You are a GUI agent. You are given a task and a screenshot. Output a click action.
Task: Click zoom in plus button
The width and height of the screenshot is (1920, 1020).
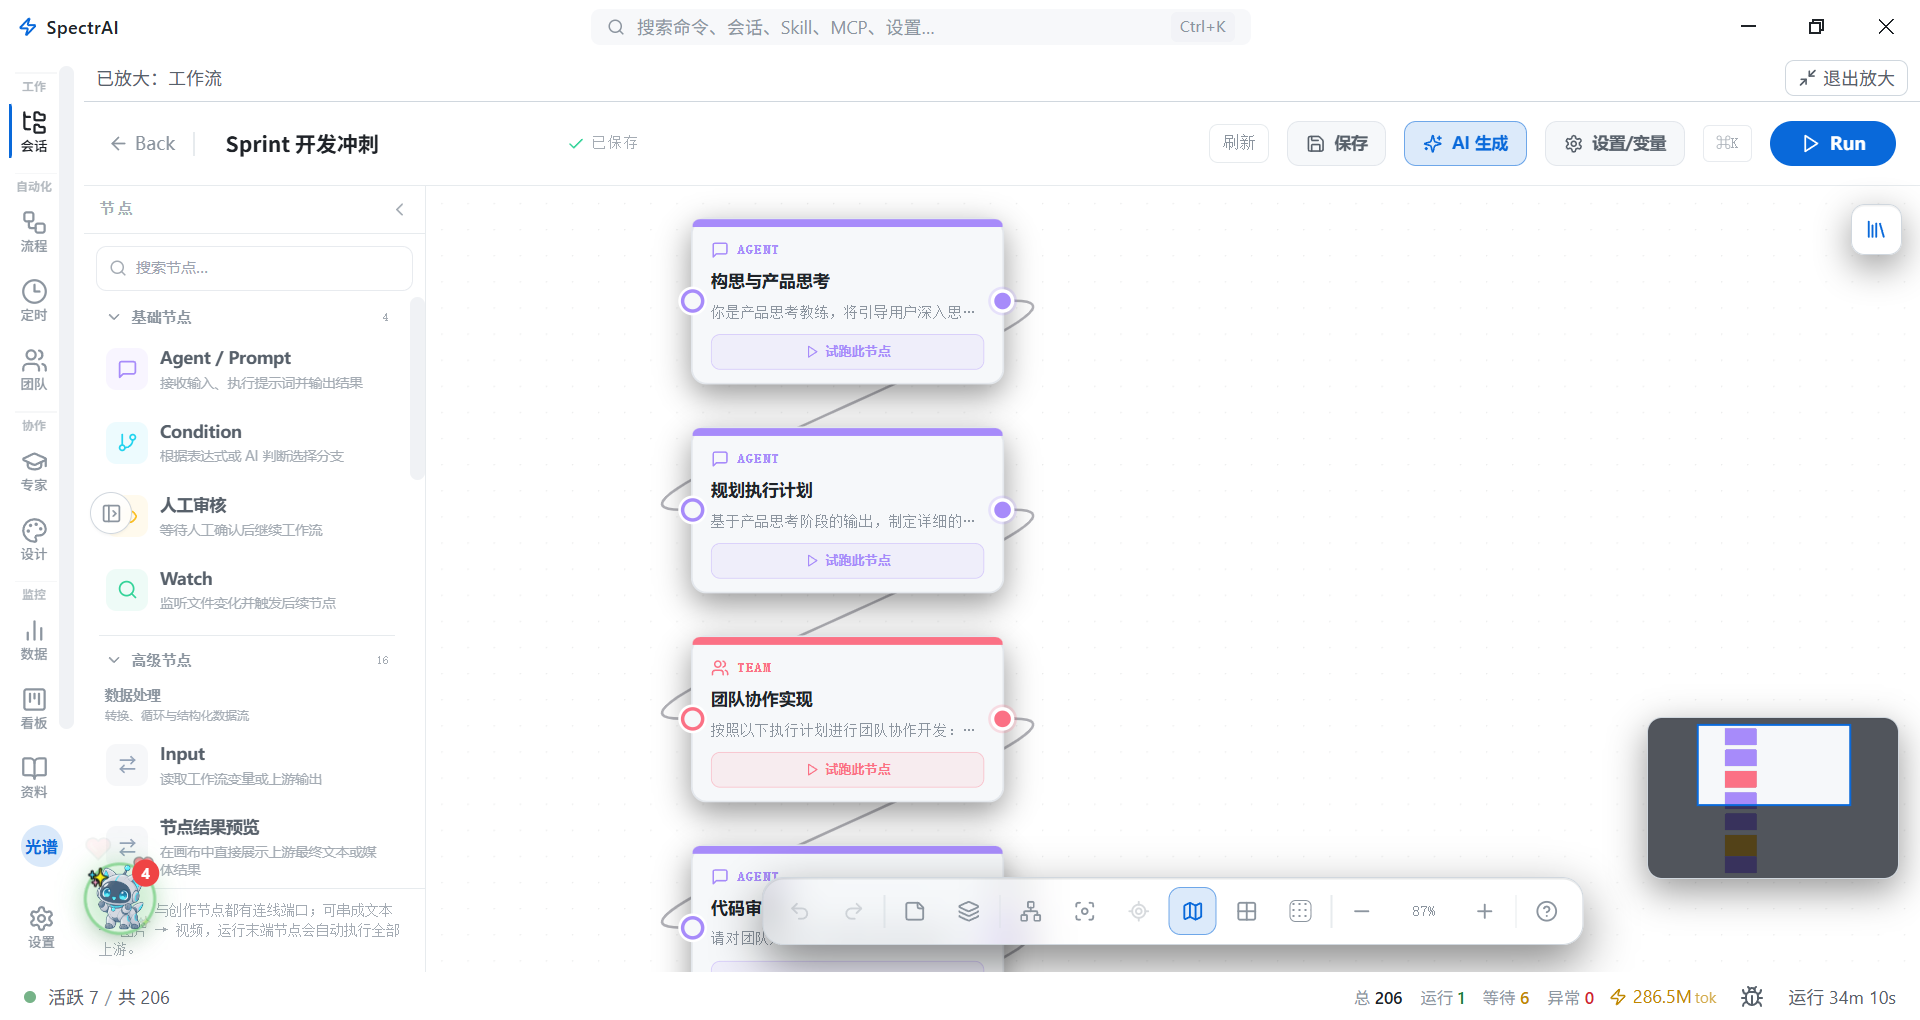1485,911
